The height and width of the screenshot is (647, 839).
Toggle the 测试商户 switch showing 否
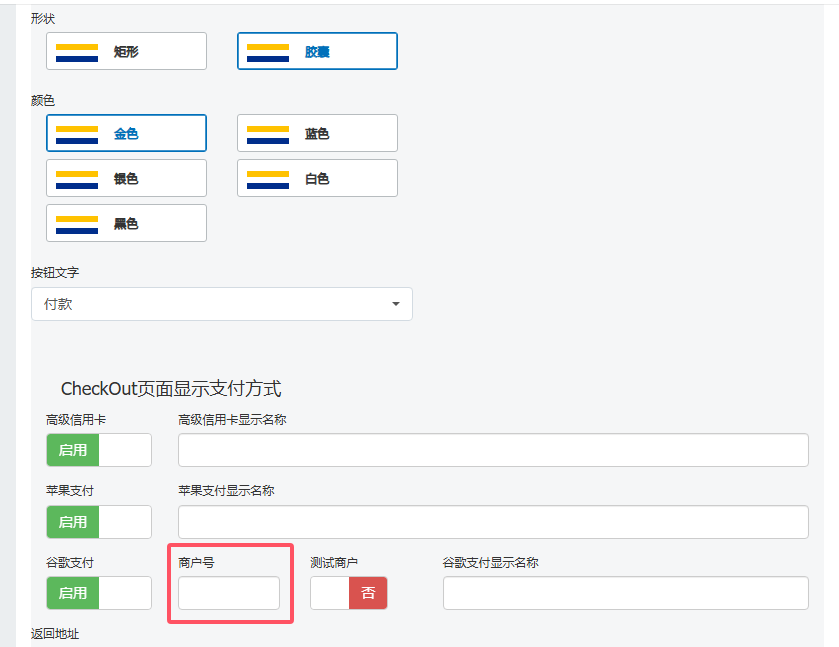pos(349,593)
